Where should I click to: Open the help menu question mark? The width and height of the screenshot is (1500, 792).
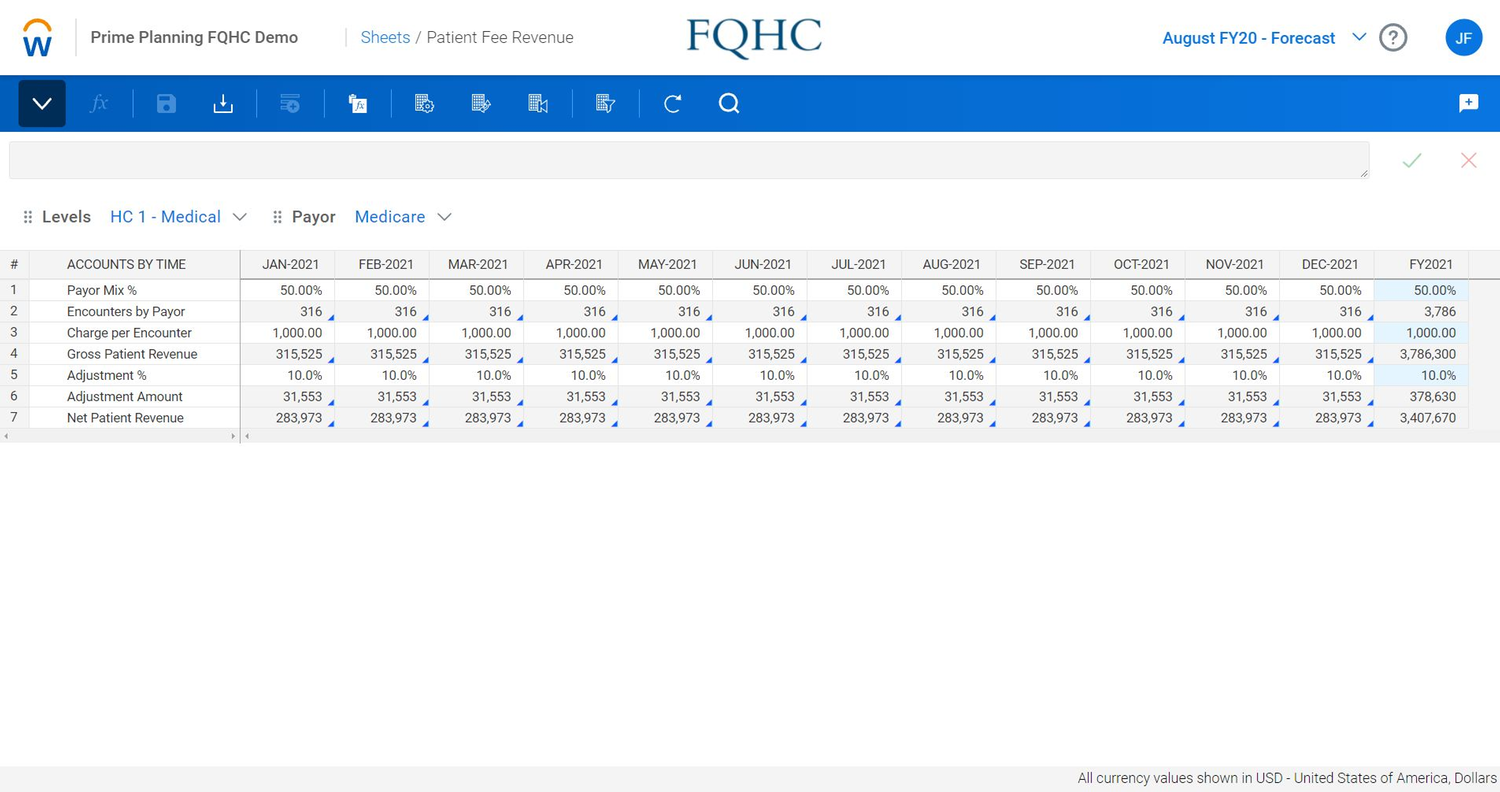coord(1393,37)
